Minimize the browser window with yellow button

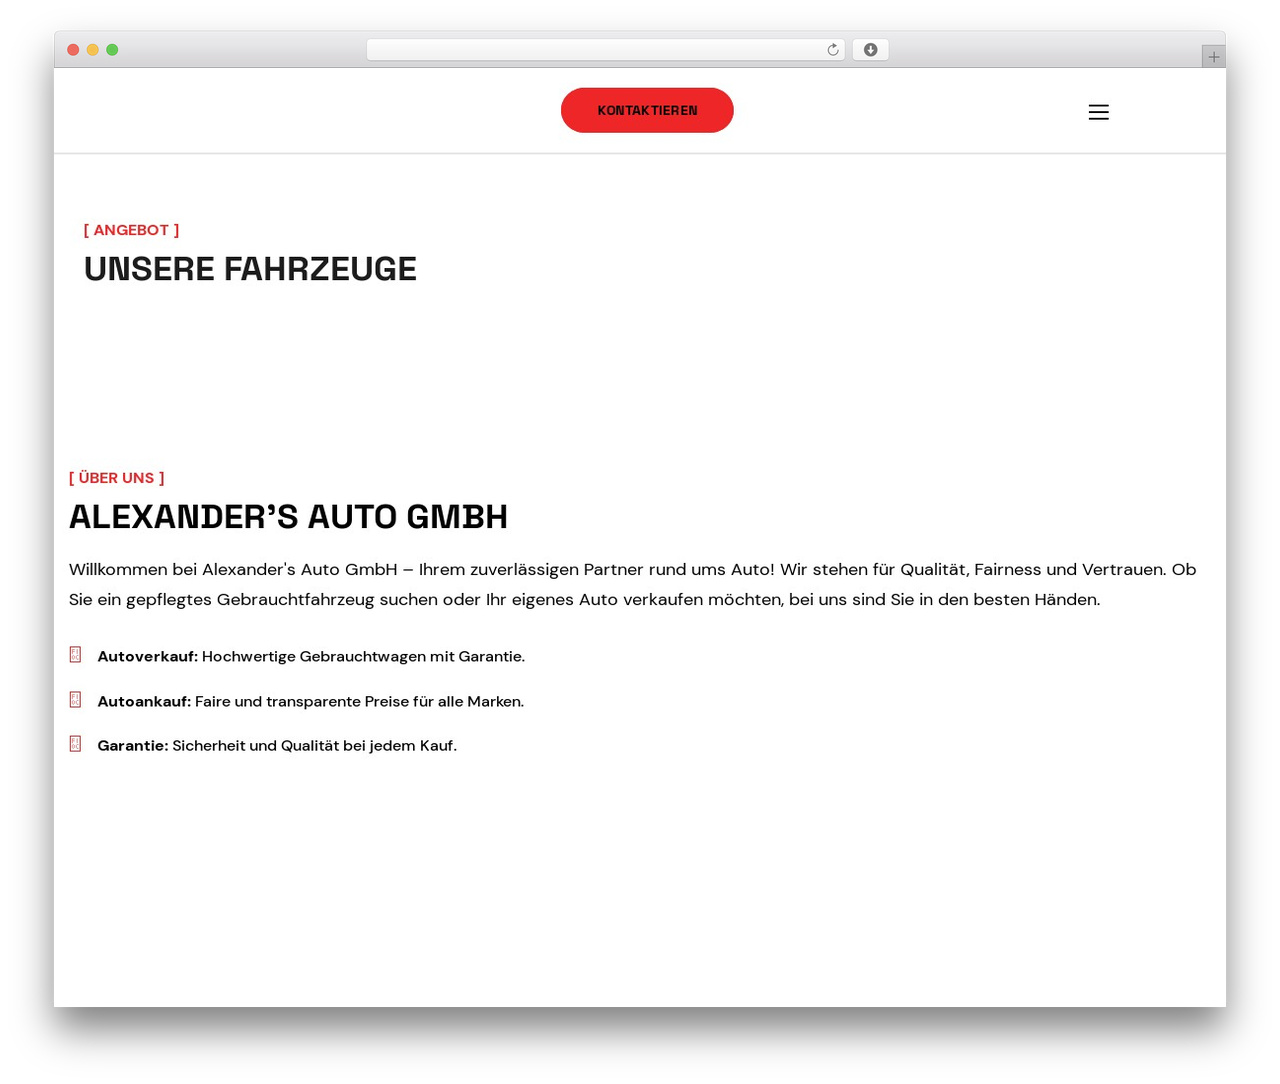(x=93, y=50)
